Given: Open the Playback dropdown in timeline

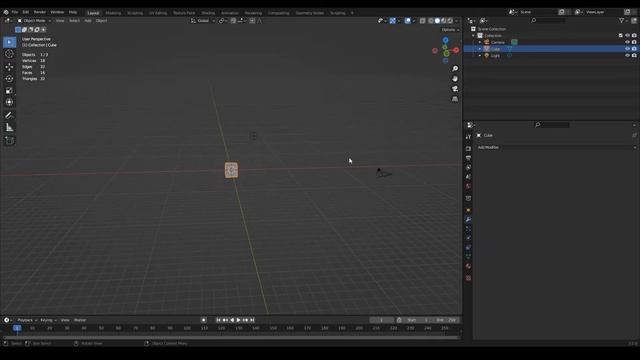Looking at the screenshot, I should (27, 320).
